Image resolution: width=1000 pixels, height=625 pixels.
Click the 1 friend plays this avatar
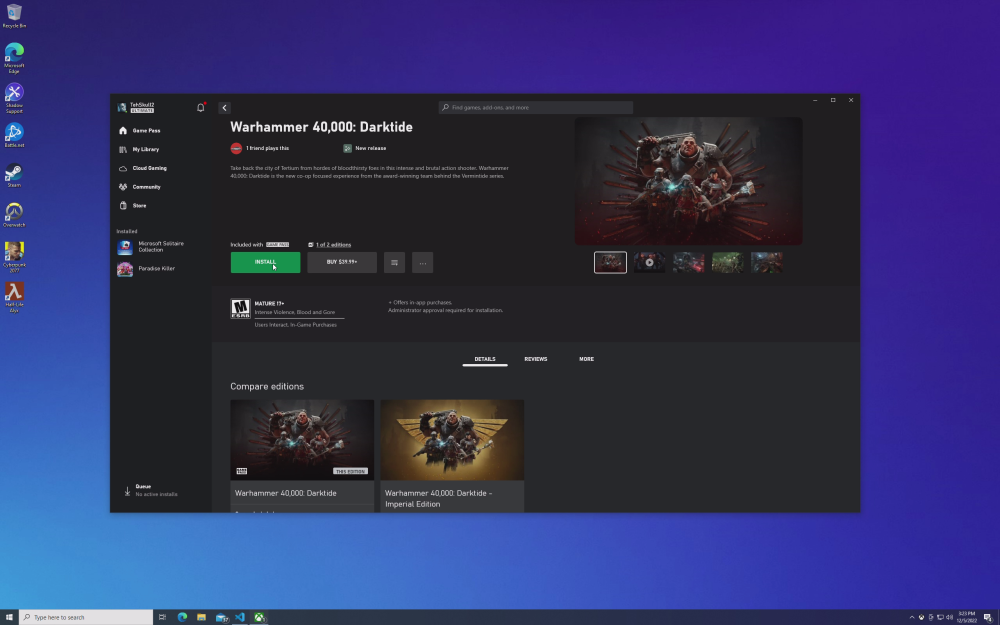(x=236, y=148)
